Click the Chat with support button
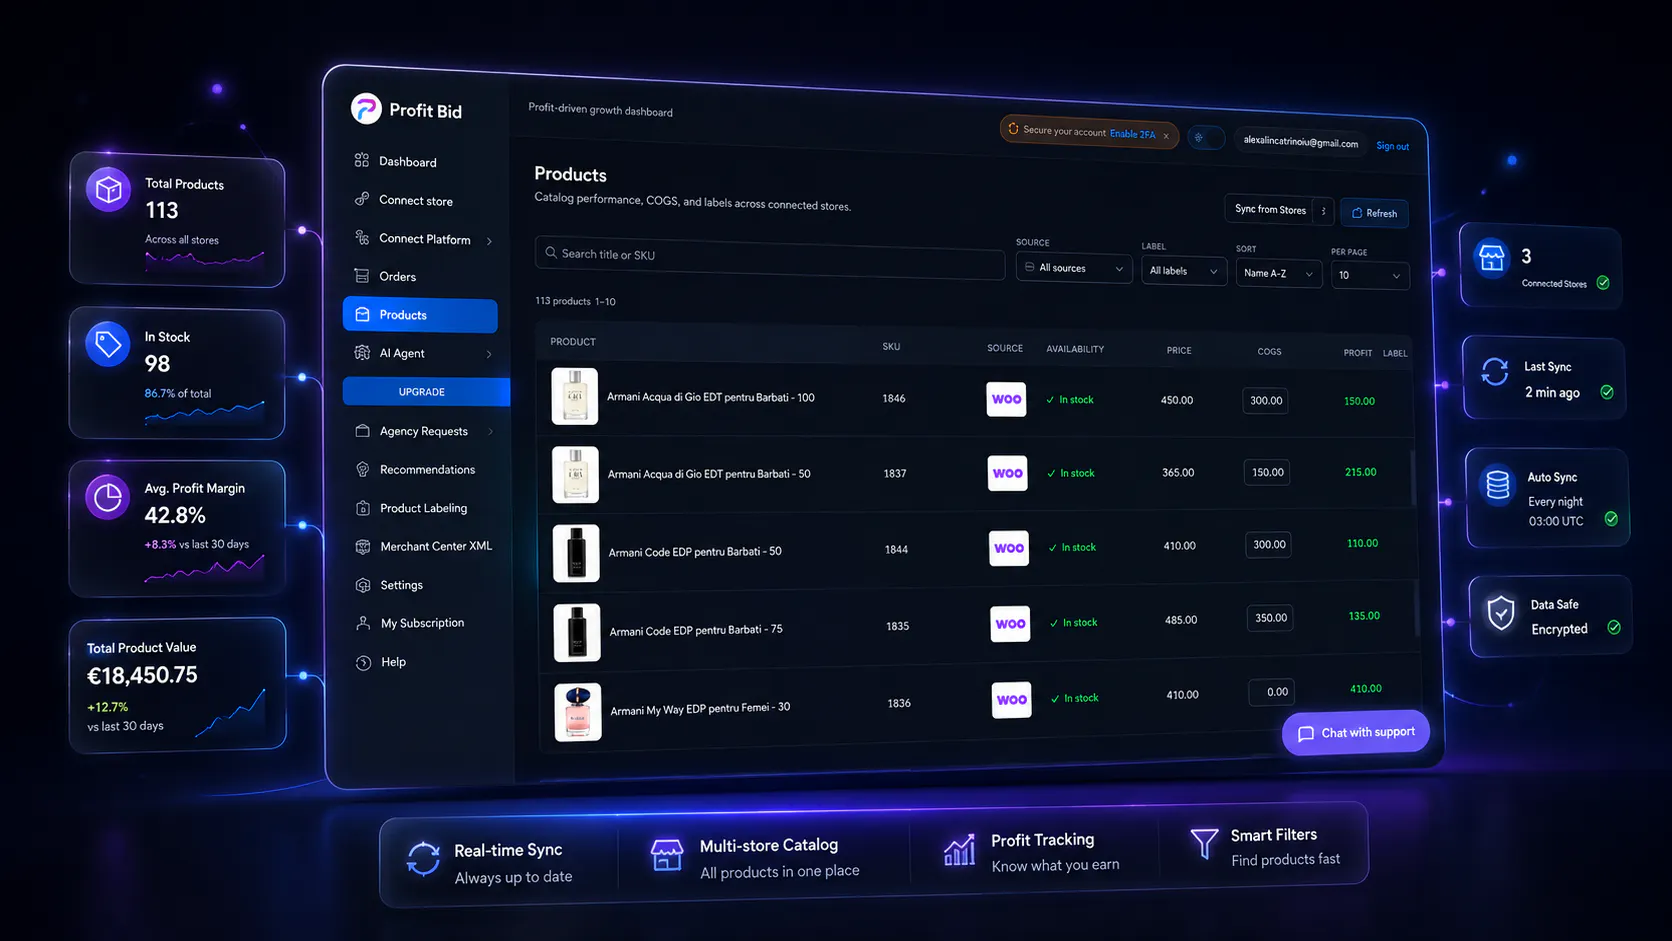This screenshot has width=1672, height=941. (x=1356, y=733)
